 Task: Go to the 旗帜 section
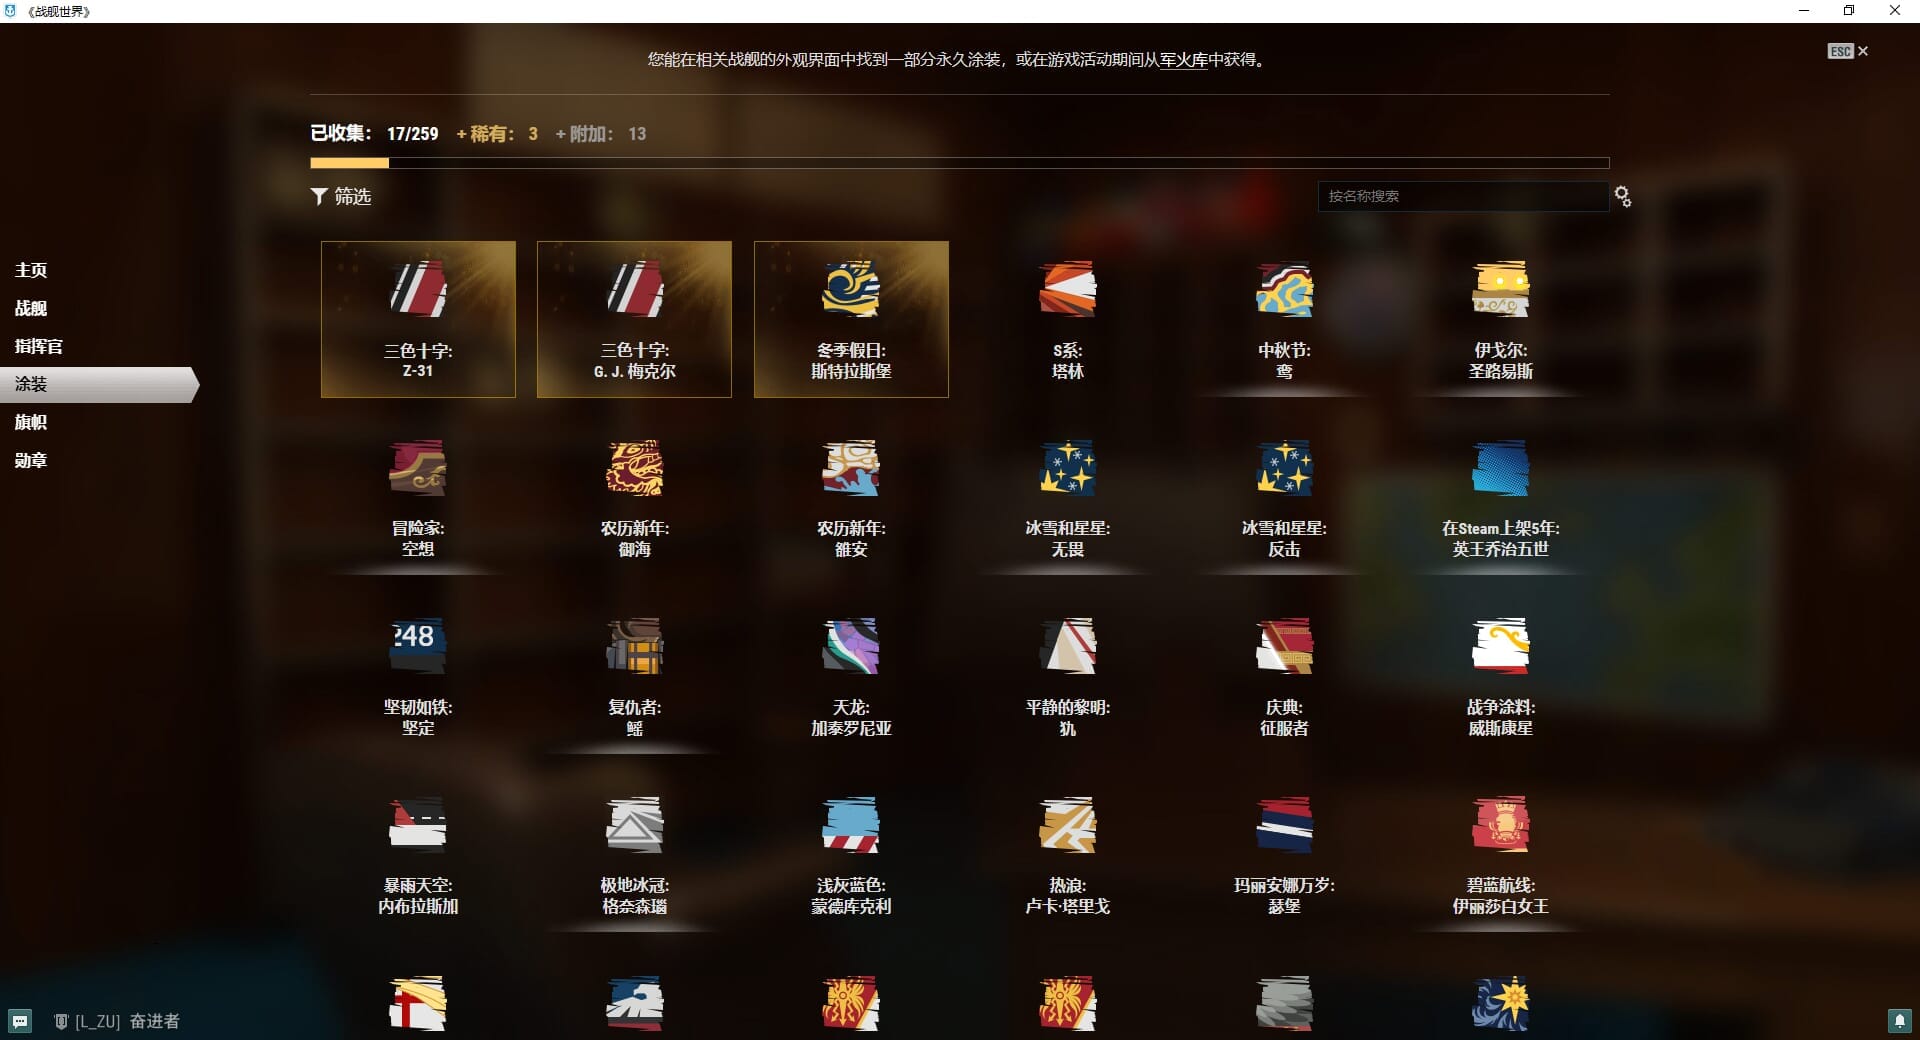click(x=31, y=422)
